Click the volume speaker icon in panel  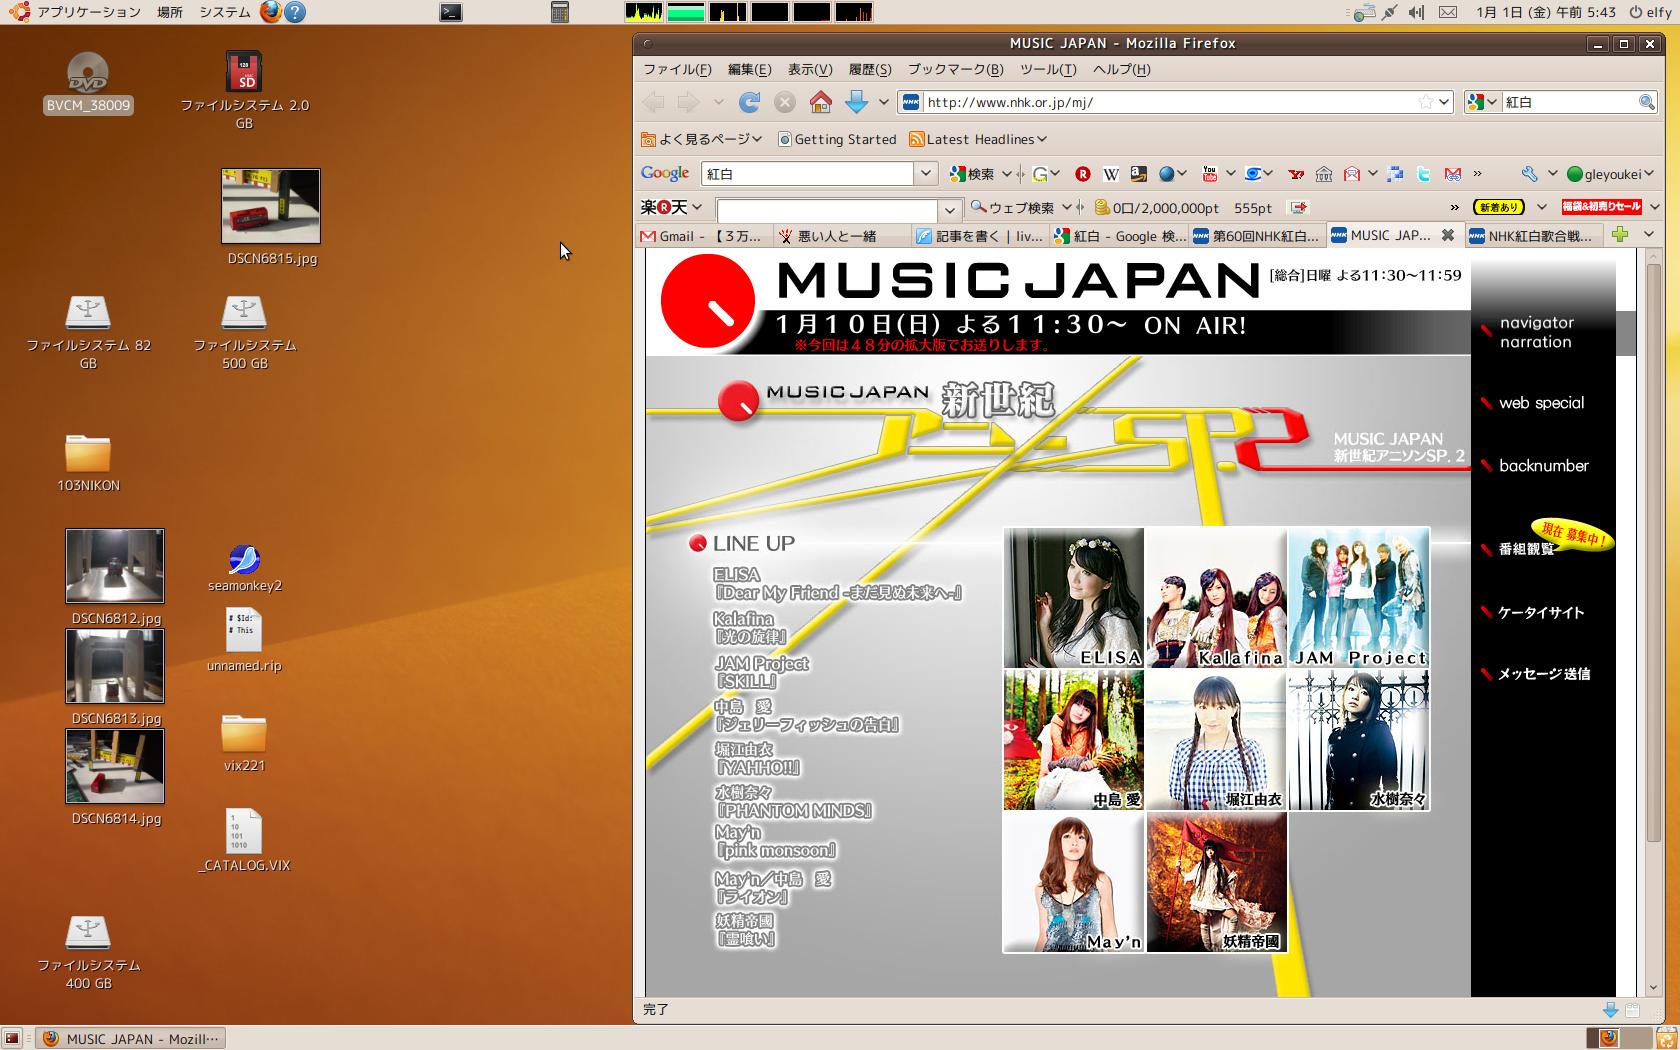click(1416, 12)
